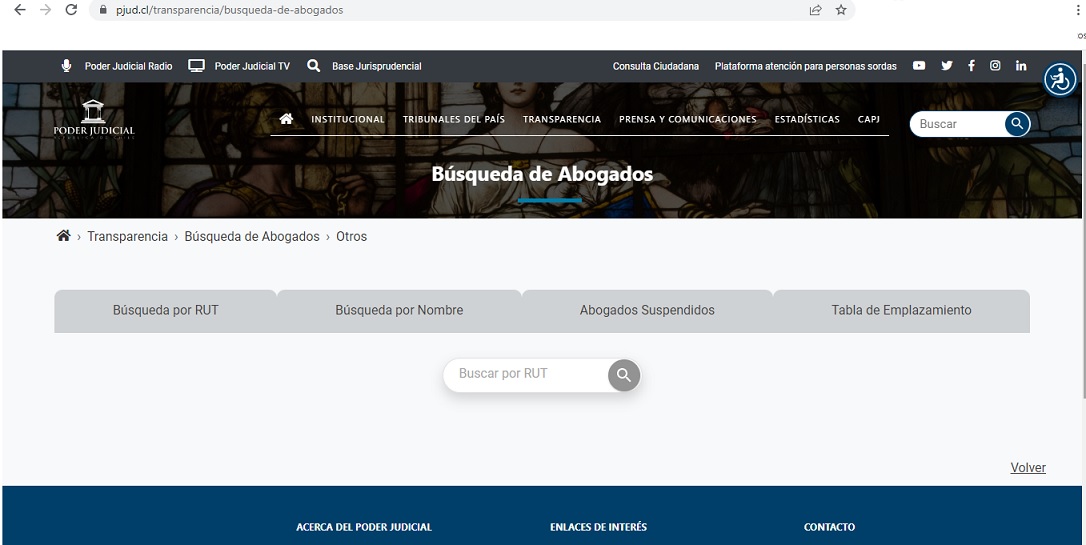Click the share page icon in address bar
This screenshot has height=545, width=1086.
point(815,10)
